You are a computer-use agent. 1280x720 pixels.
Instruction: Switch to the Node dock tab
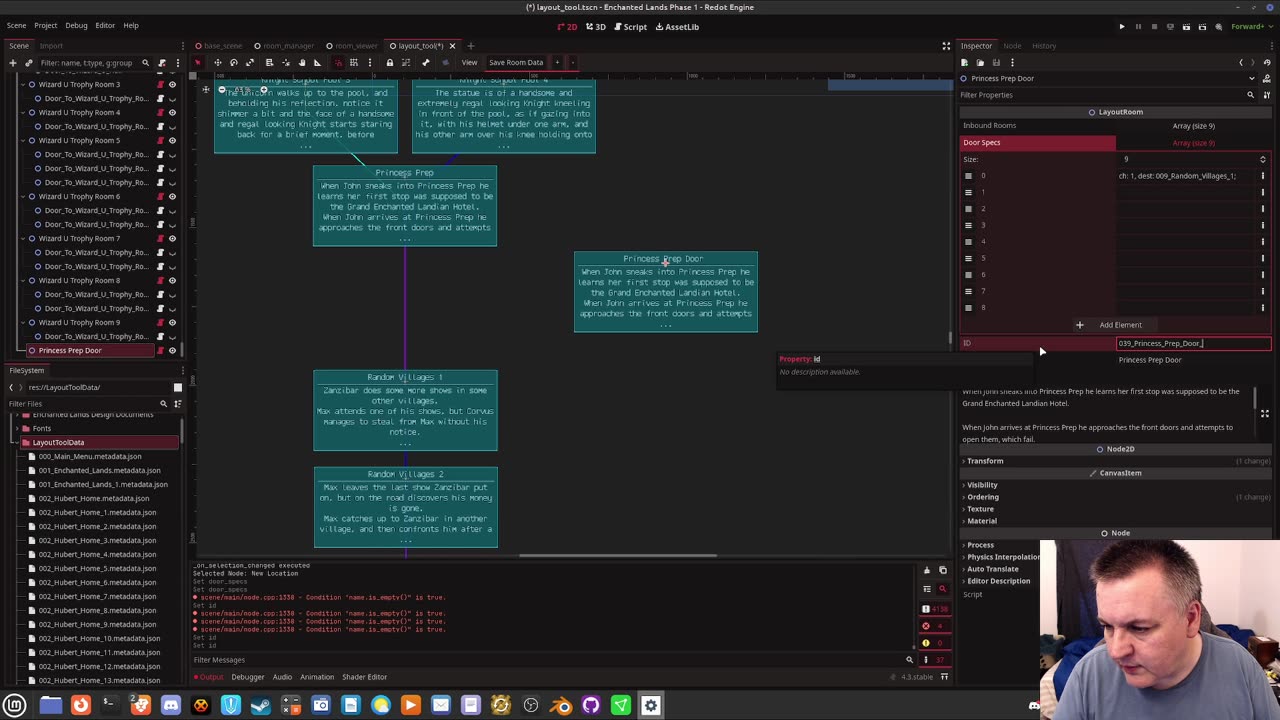pyautogui.click(x=1012, y=45)
